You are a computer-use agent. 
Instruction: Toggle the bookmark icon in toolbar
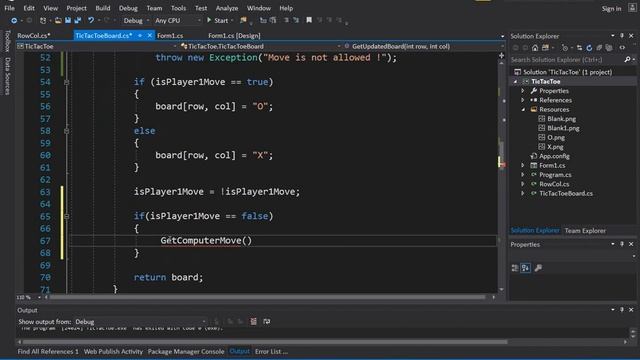tap(309, 20)
